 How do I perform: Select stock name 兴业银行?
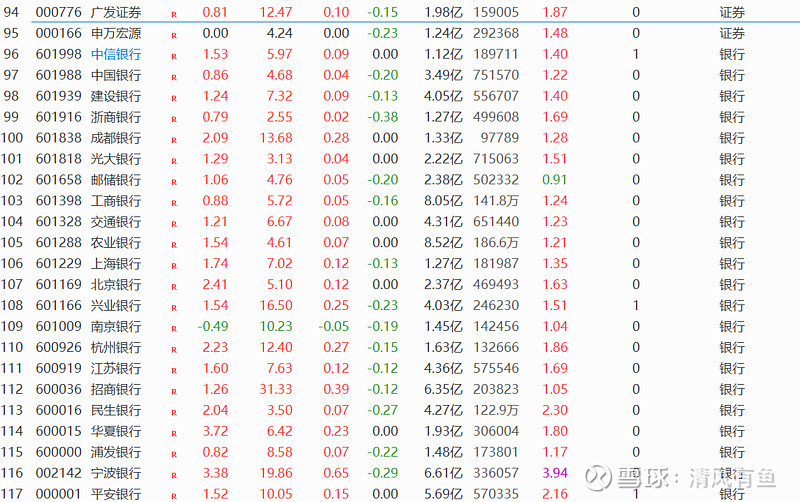(x=116, y=305)
